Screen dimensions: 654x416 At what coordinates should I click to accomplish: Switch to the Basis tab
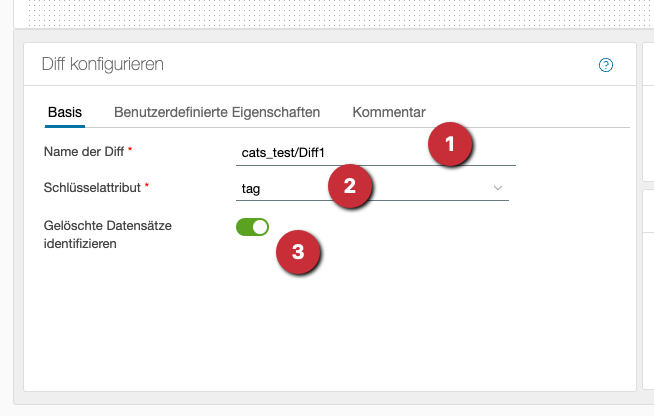click(x=64, y=112)
